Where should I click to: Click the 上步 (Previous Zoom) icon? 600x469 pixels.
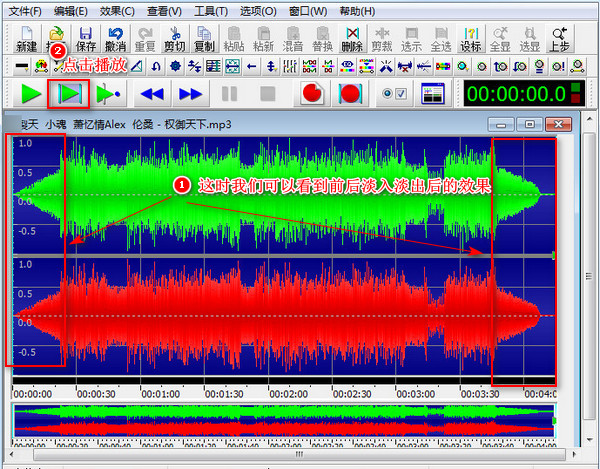click(x=559, y=39)
